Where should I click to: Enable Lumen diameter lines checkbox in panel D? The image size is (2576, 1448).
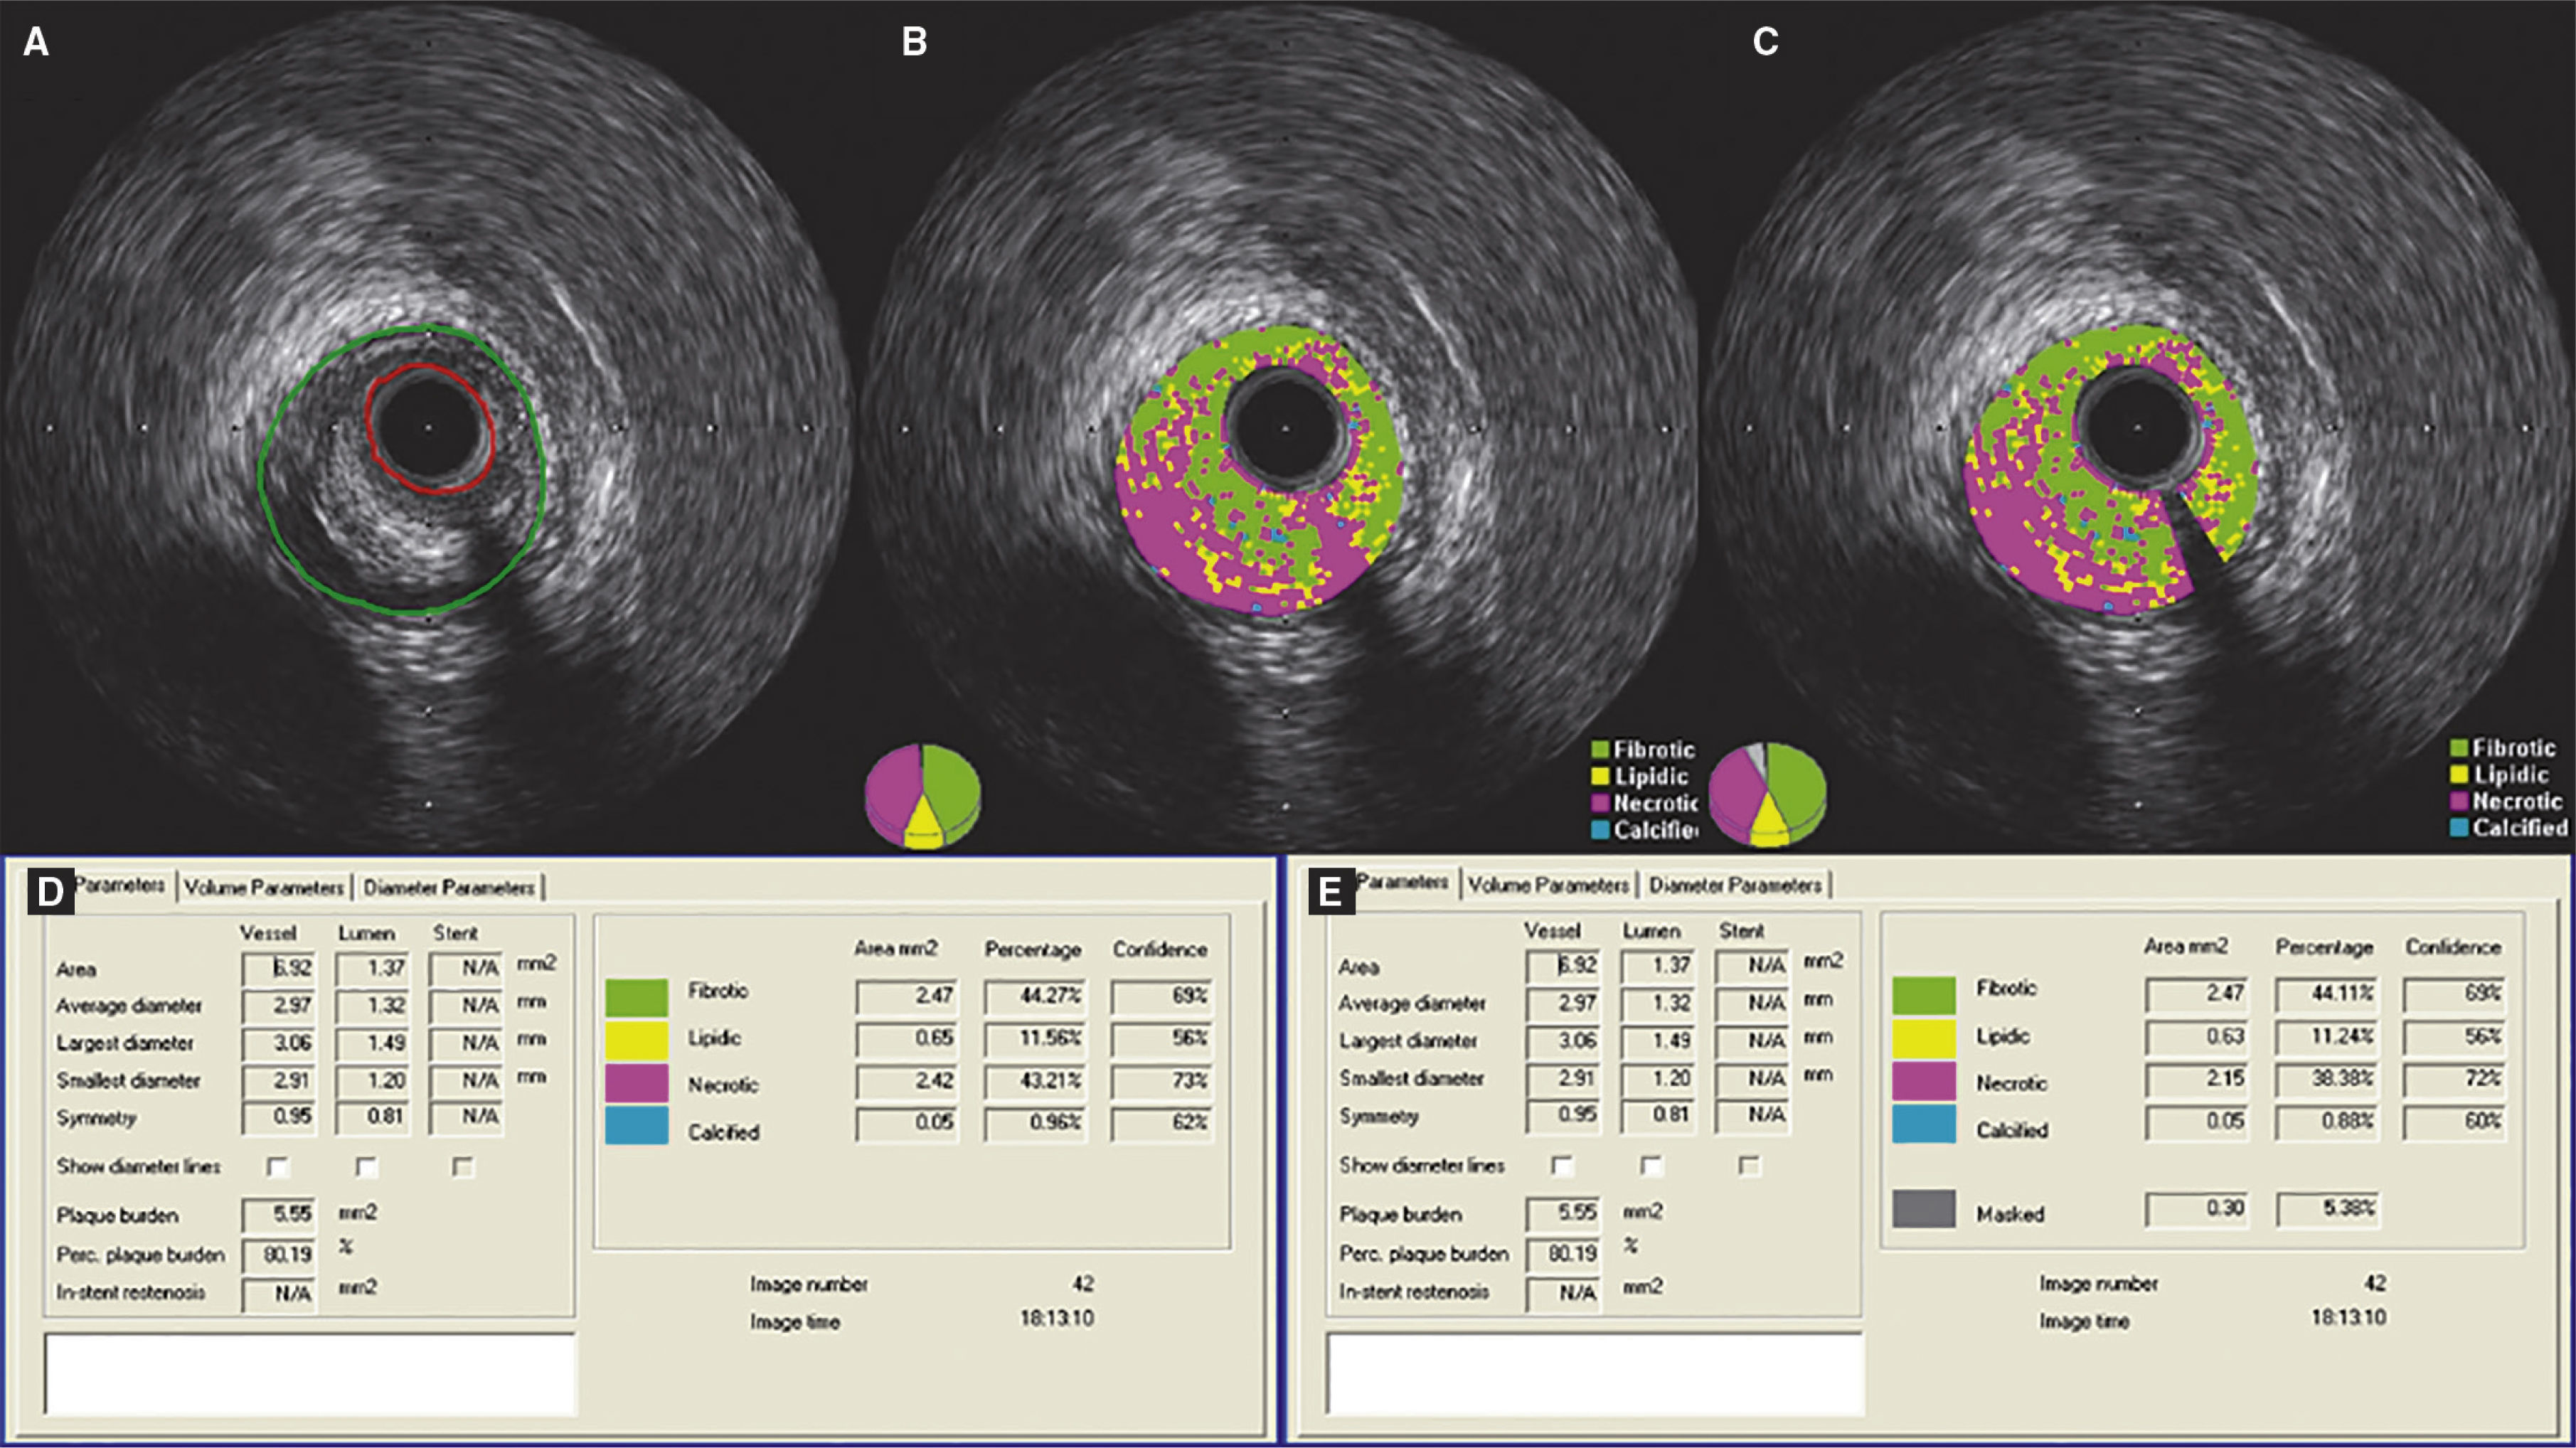pos(366,1167)
